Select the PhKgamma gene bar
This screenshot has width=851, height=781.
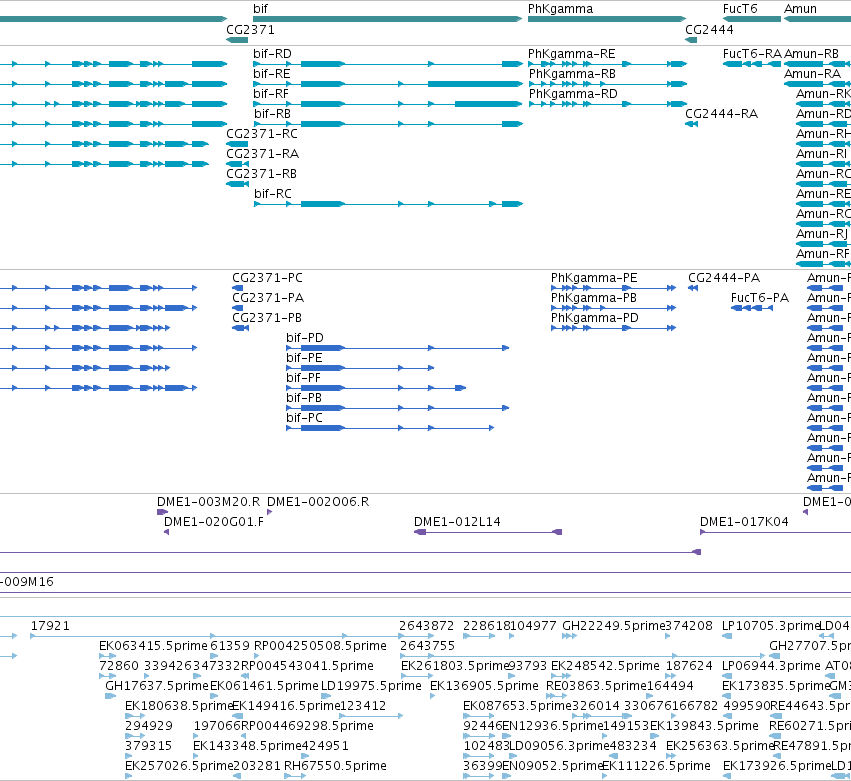click(607, 19)
